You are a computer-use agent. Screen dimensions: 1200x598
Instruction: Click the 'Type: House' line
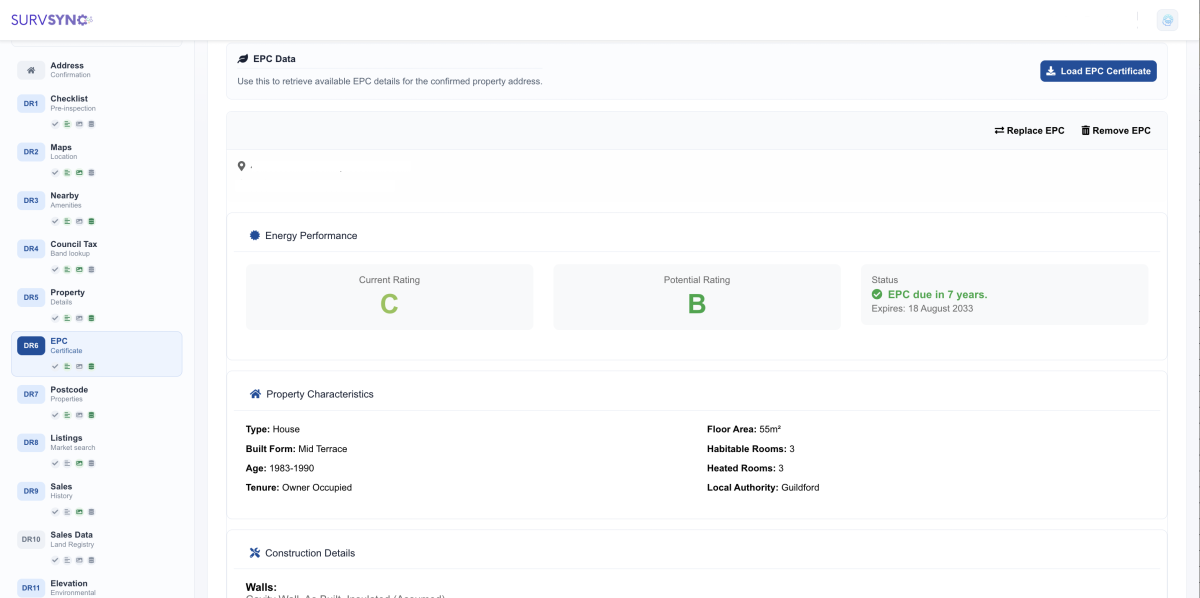point(273,429)
